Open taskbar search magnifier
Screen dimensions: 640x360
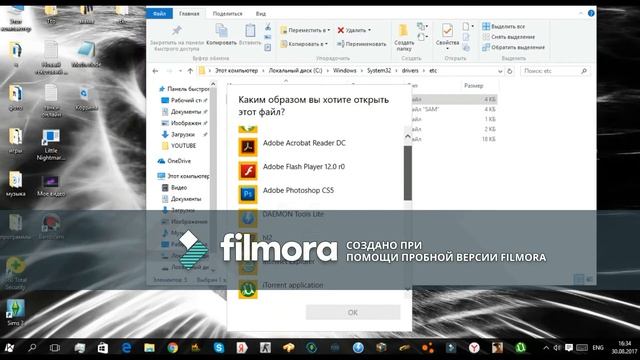tap(32, 348)
